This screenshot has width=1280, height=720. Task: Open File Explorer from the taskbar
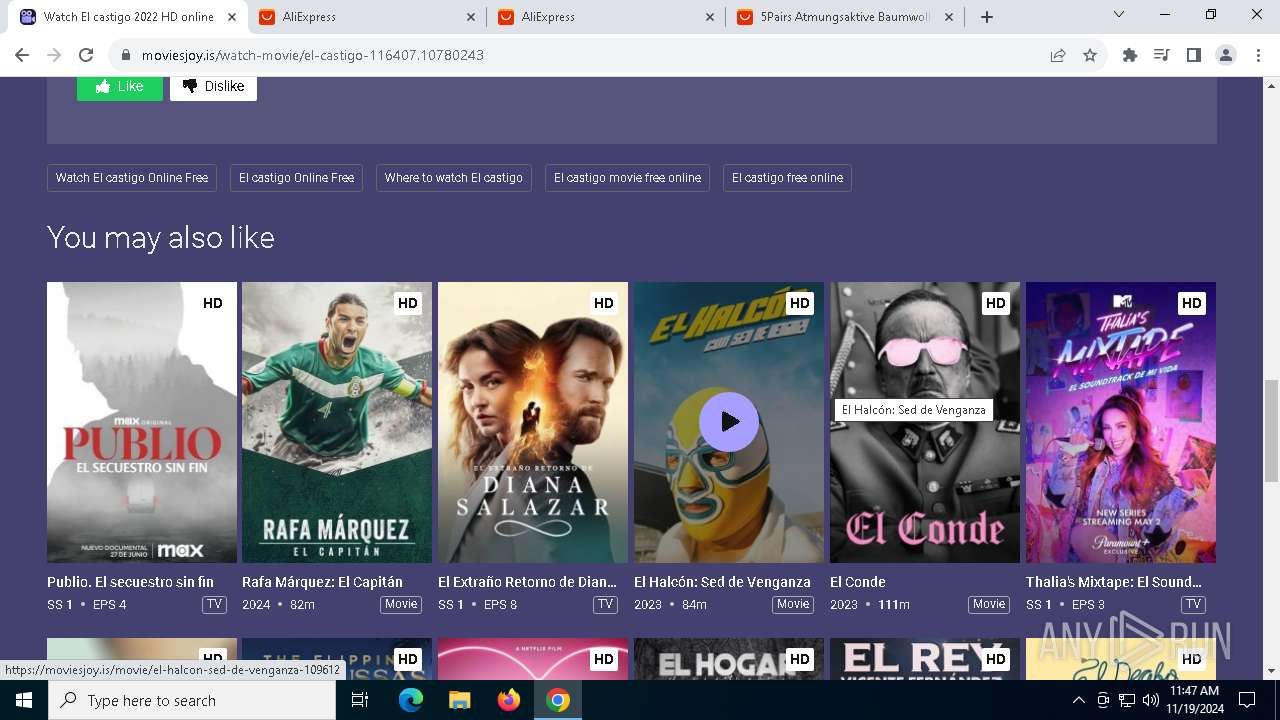[x=460, y=700]
